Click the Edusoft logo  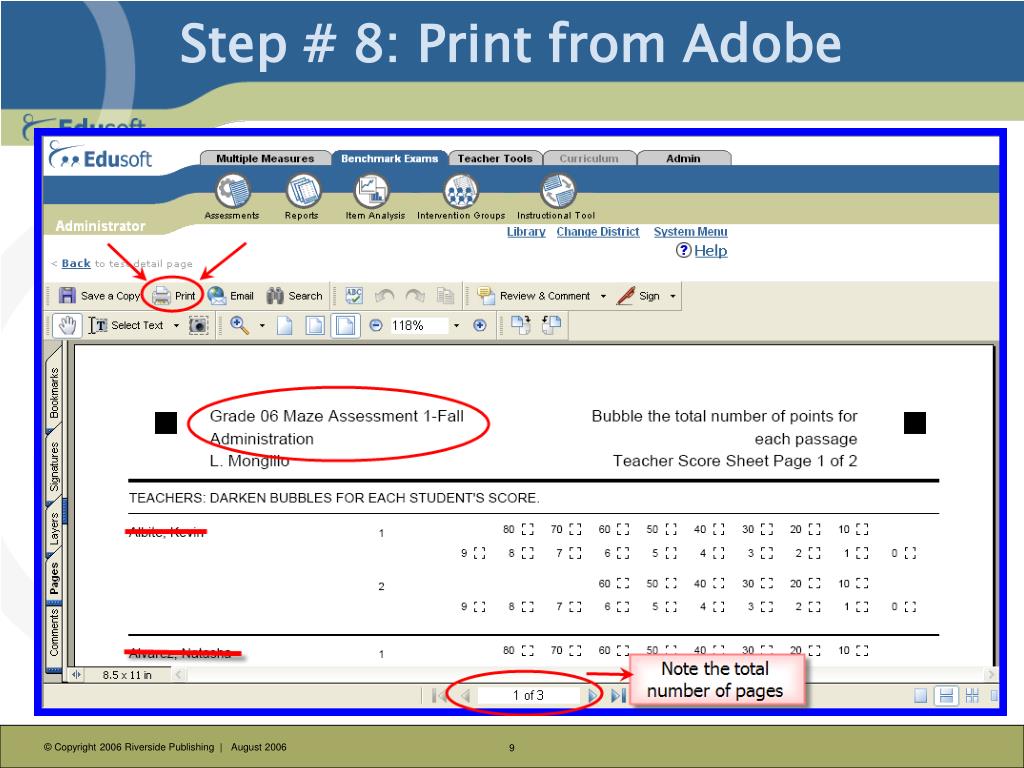click(101, 157)
